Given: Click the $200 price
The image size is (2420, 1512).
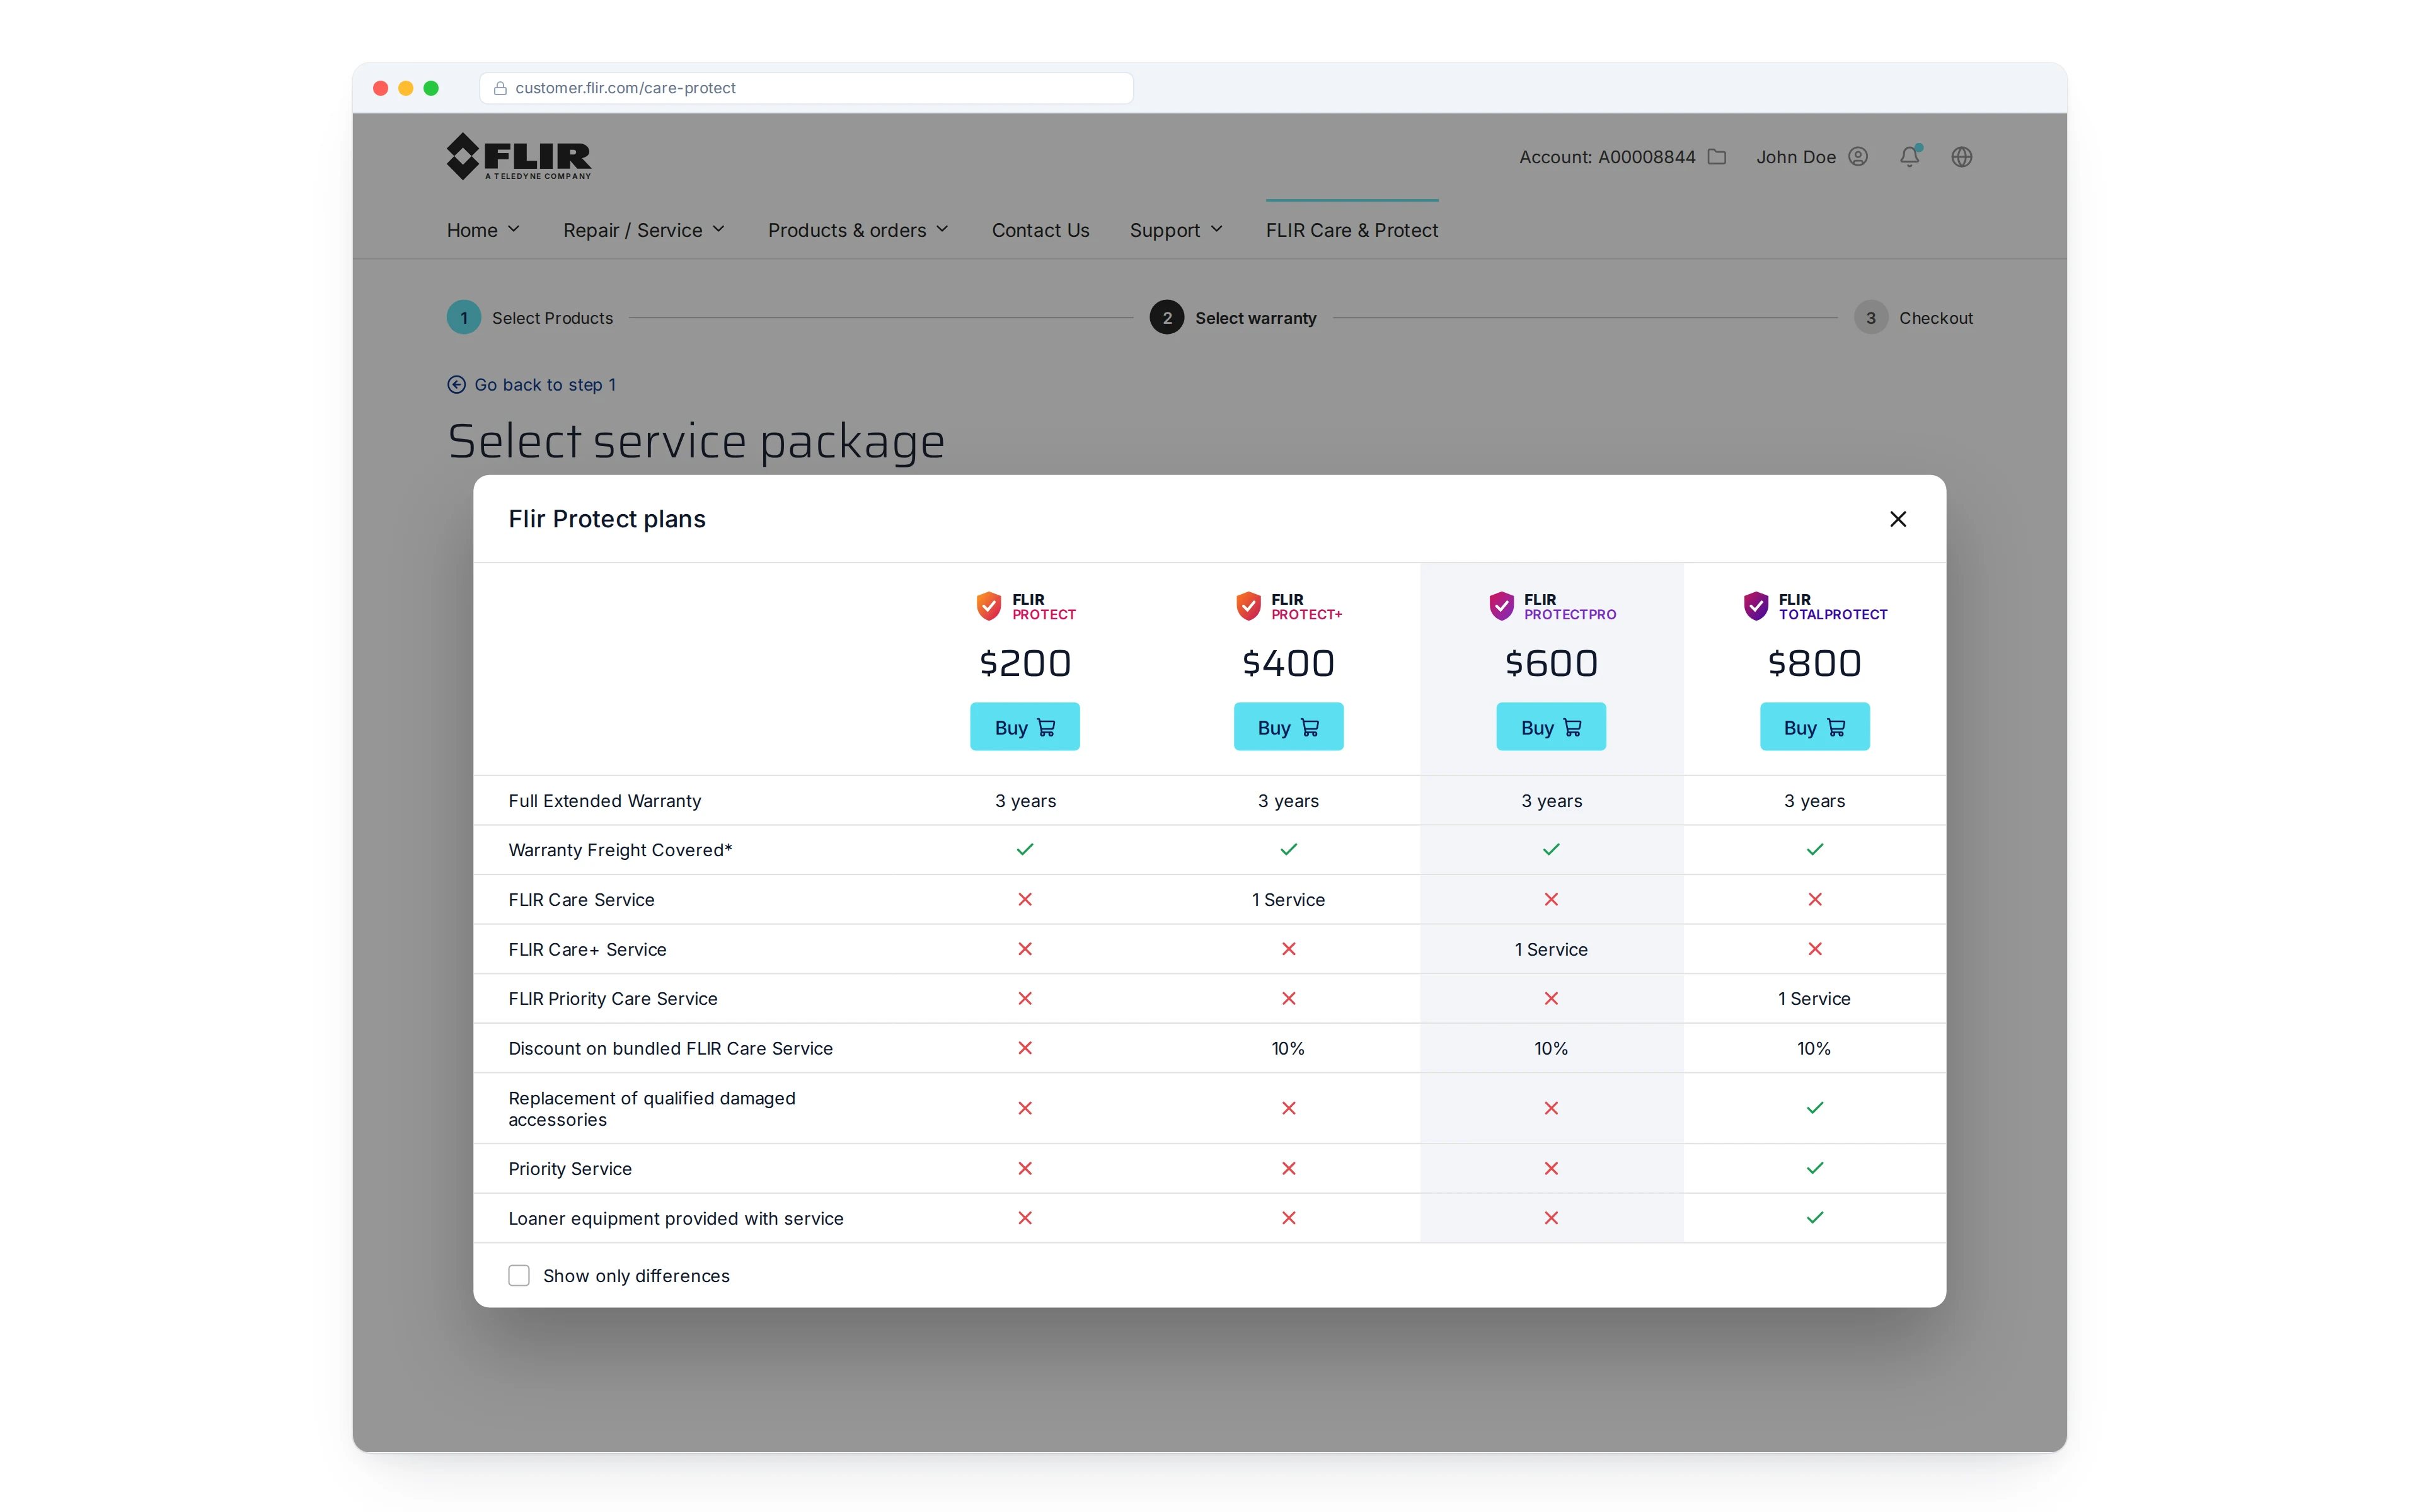Looking at the screenshot, I should click(x=1024, y=663).
